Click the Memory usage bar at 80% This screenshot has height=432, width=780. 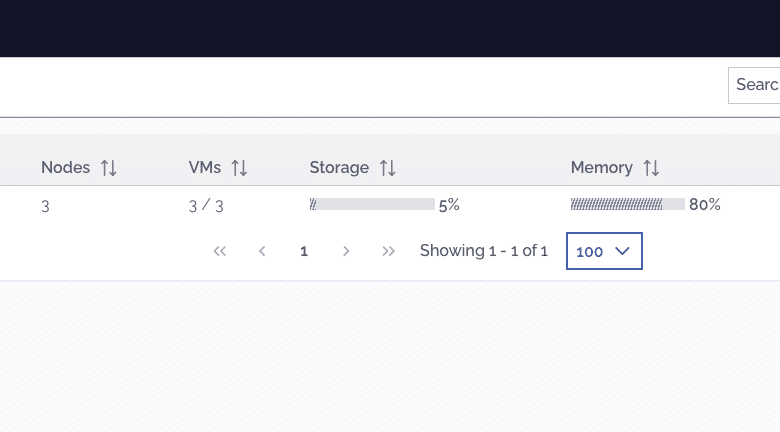[x=628, y=204]
